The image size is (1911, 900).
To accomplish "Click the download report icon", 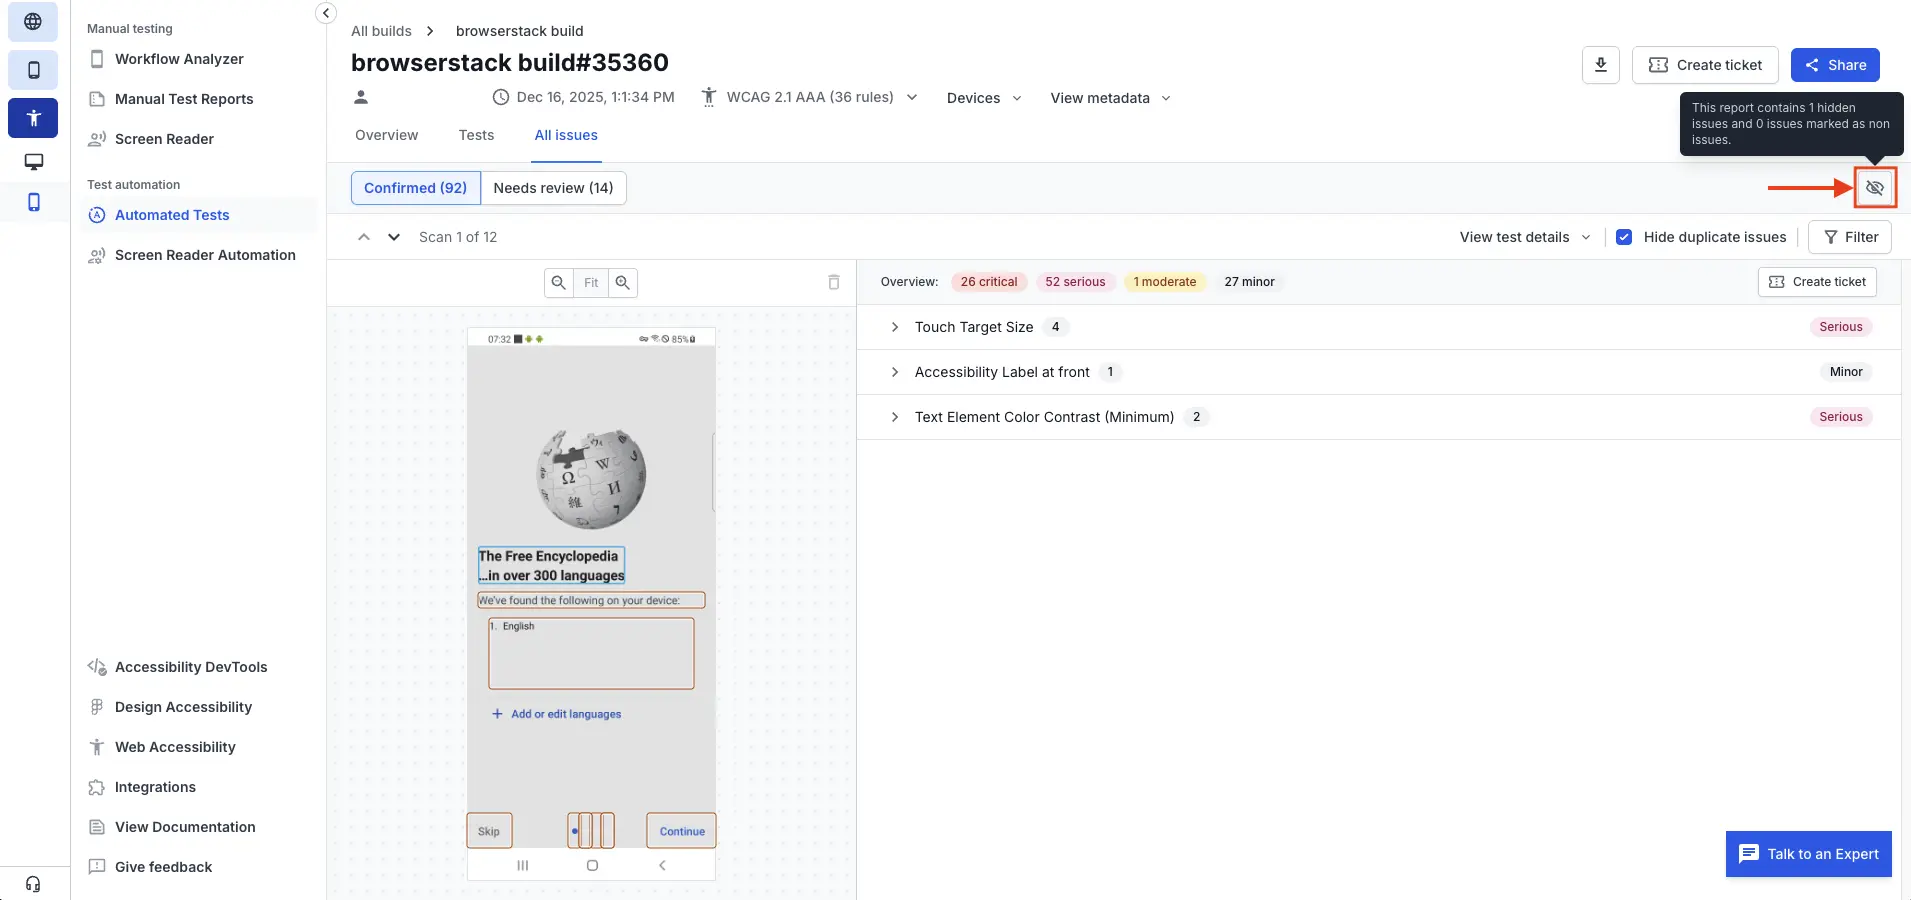I will pos(1600,65).
